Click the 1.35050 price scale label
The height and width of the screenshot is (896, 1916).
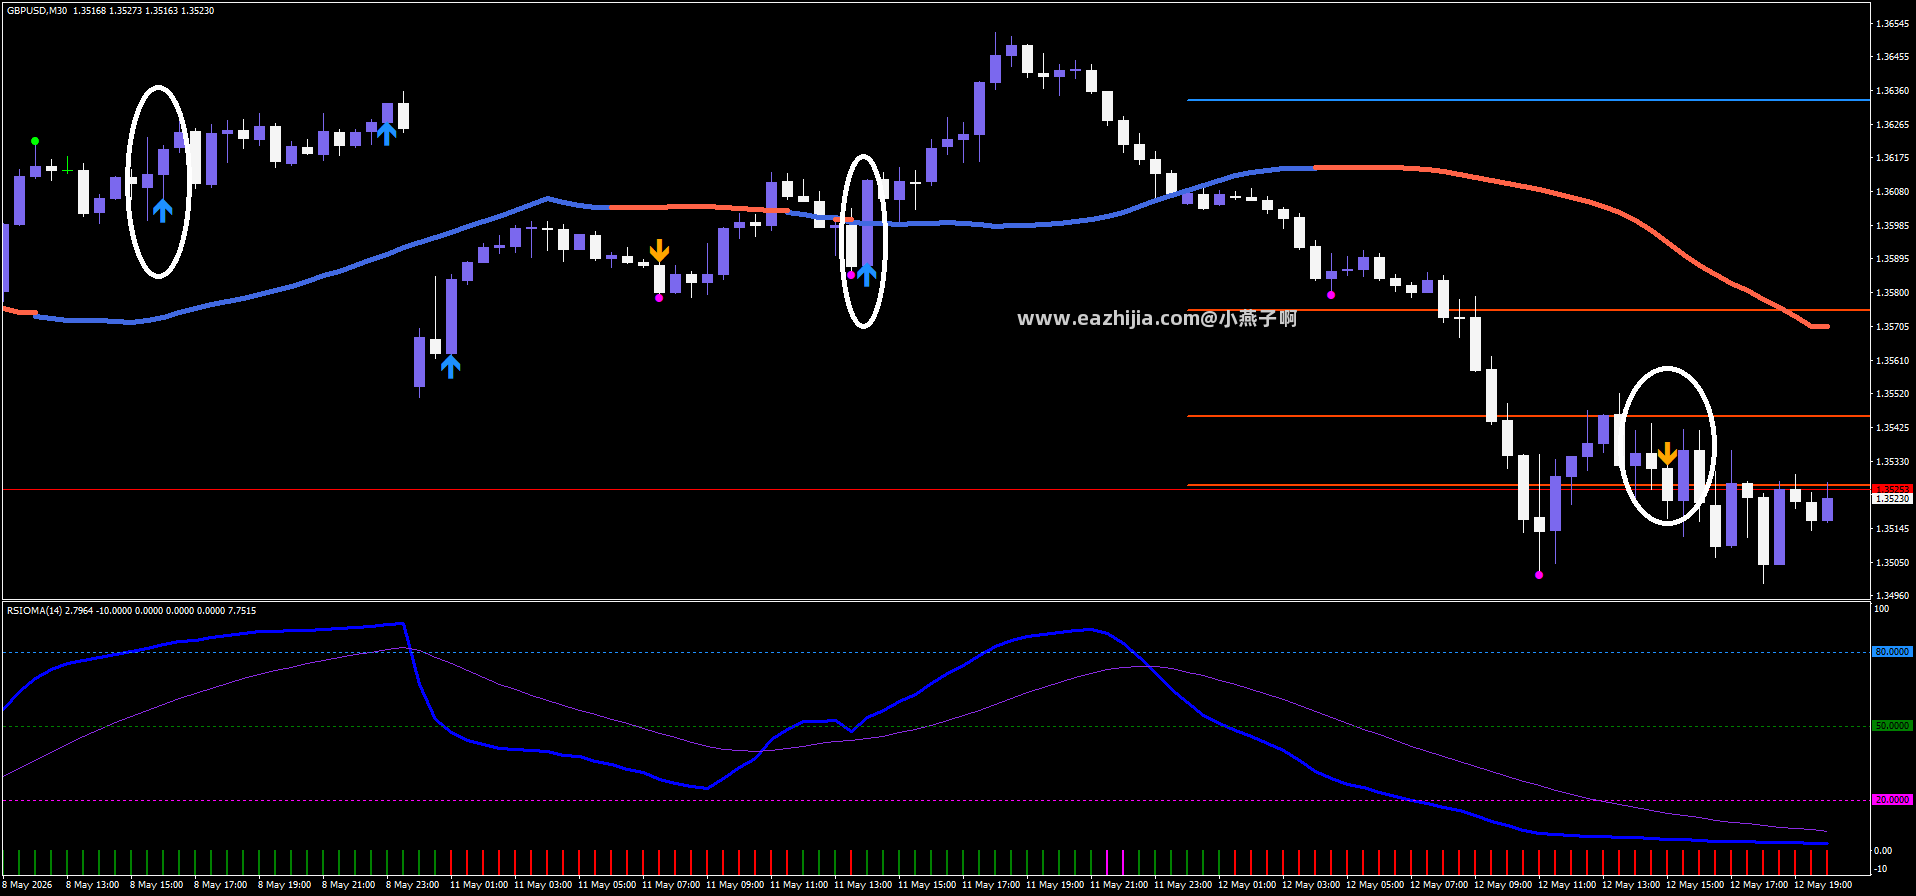[x=1892, y=563]
